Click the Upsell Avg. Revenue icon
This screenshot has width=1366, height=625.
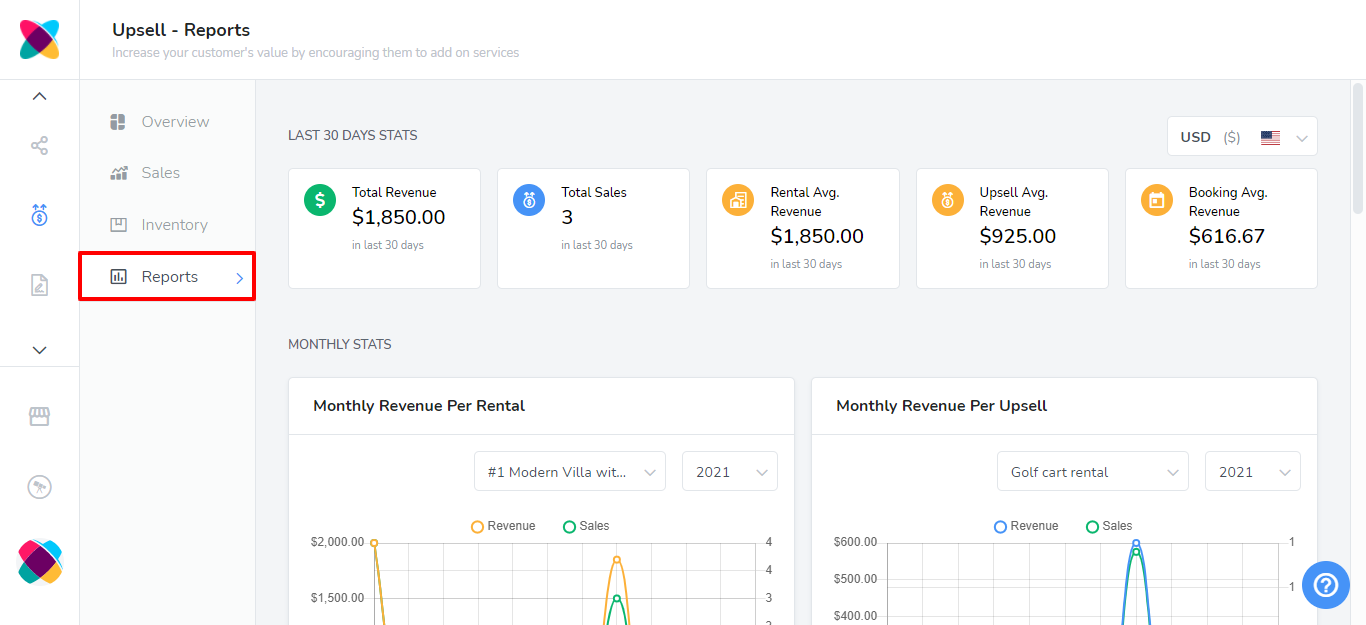pos(948,200)
